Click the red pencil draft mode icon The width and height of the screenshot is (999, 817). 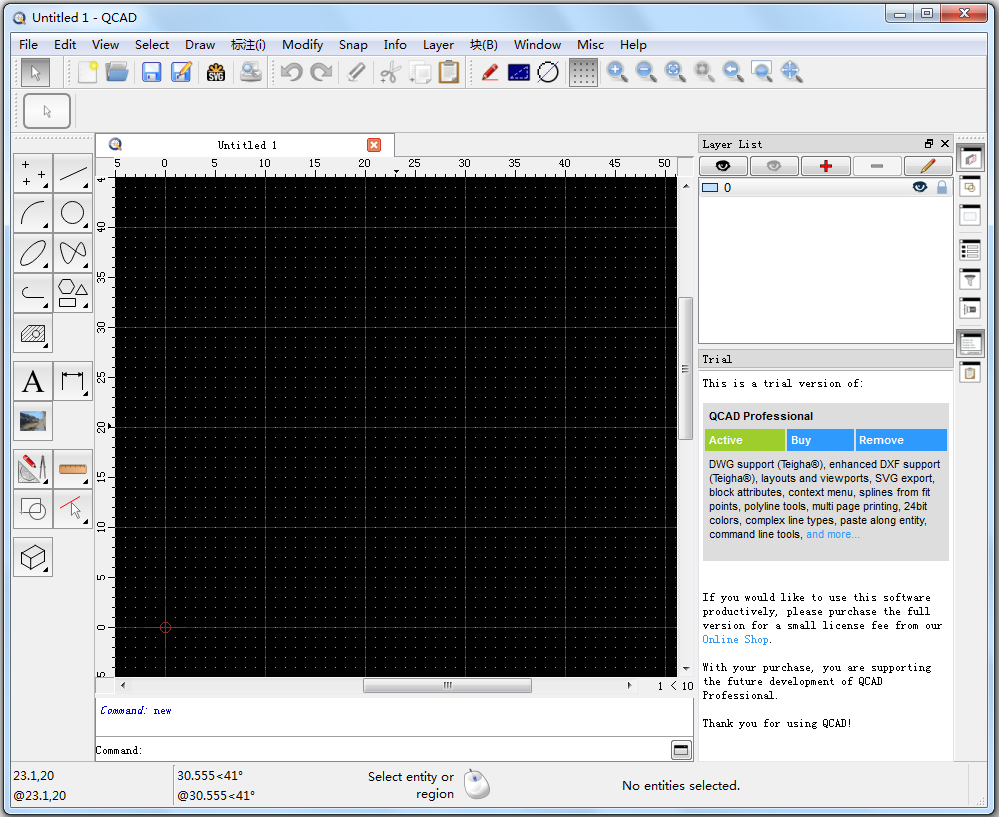(x=489, y=72)
